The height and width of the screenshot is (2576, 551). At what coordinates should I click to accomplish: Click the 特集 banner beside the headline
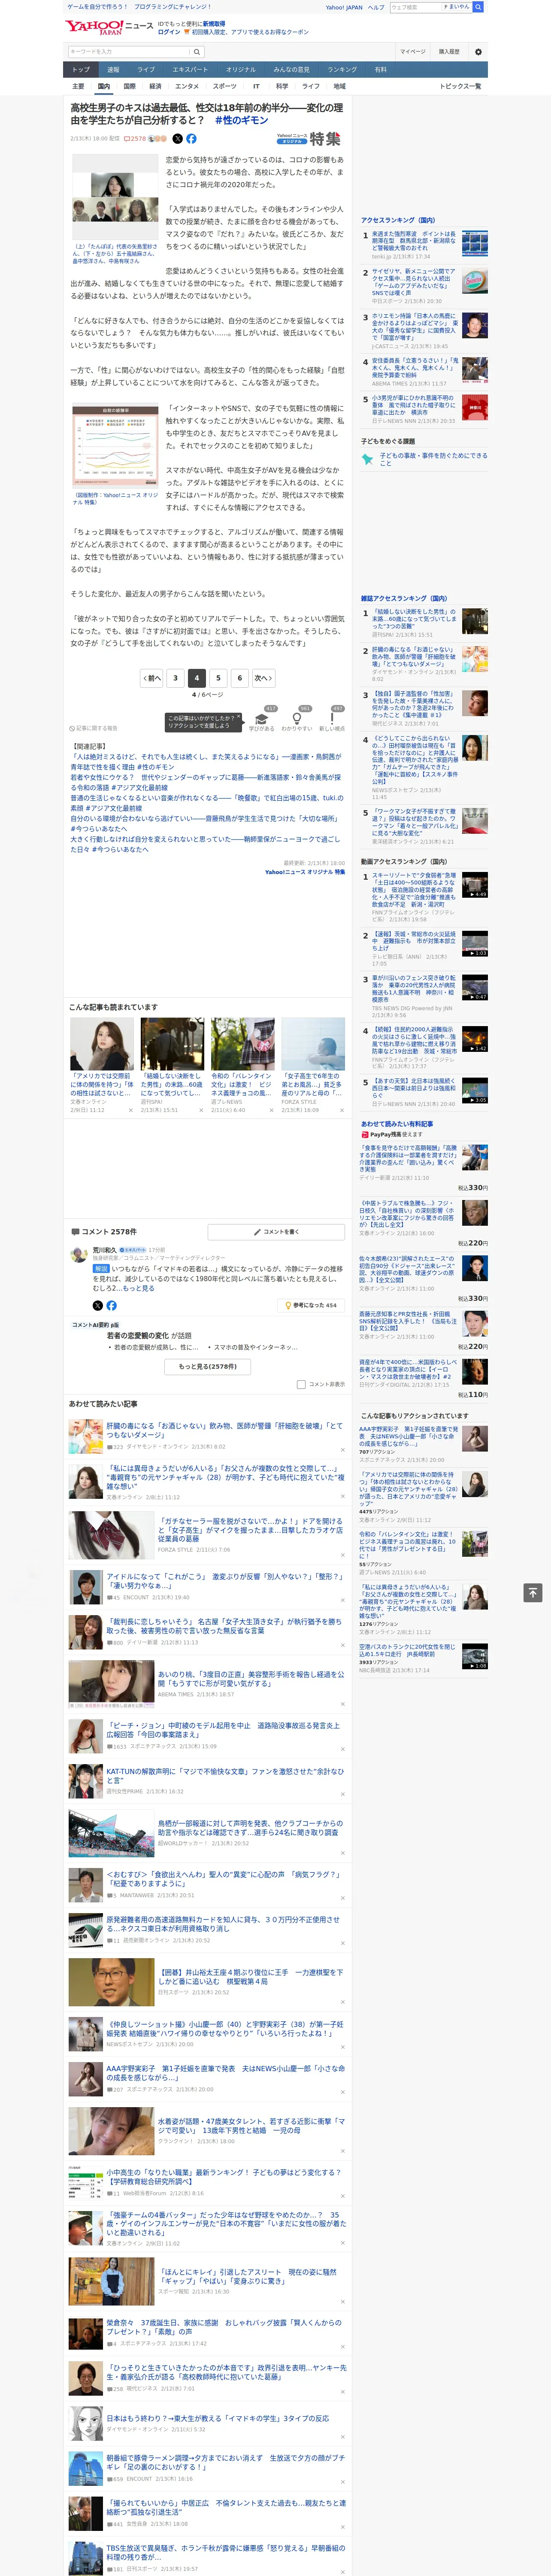coord(309,139)
